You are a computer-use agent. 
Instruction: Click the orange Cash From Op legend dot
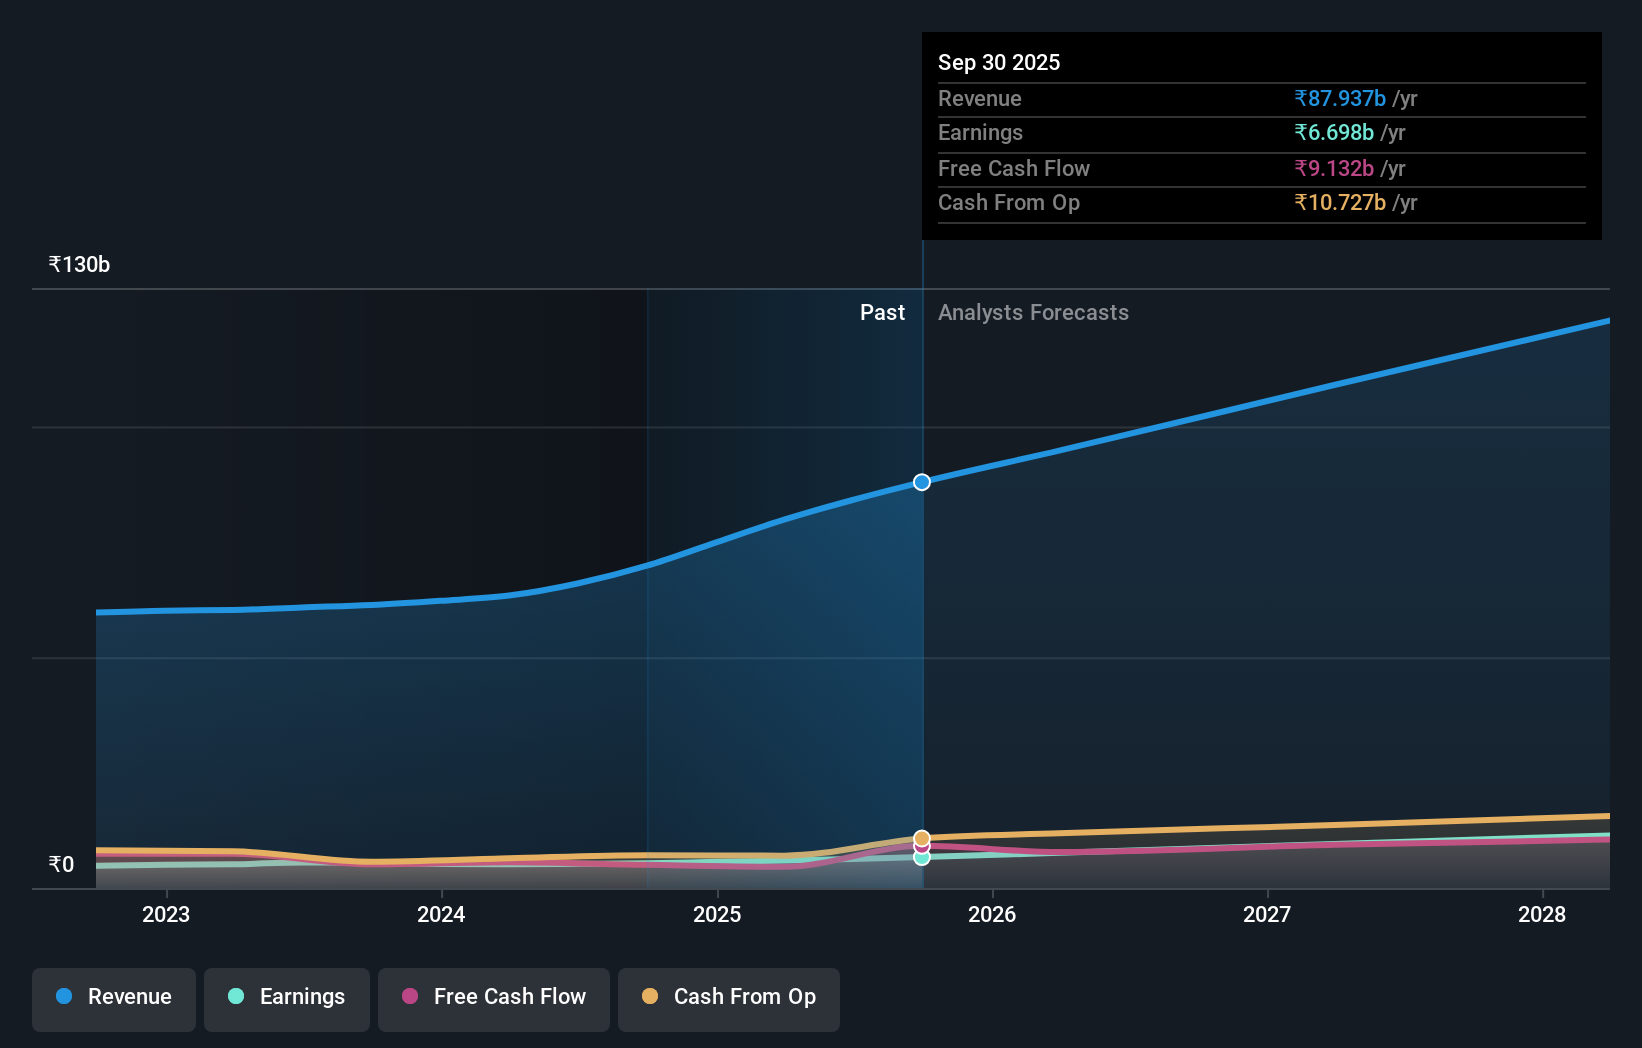[651, 997]
